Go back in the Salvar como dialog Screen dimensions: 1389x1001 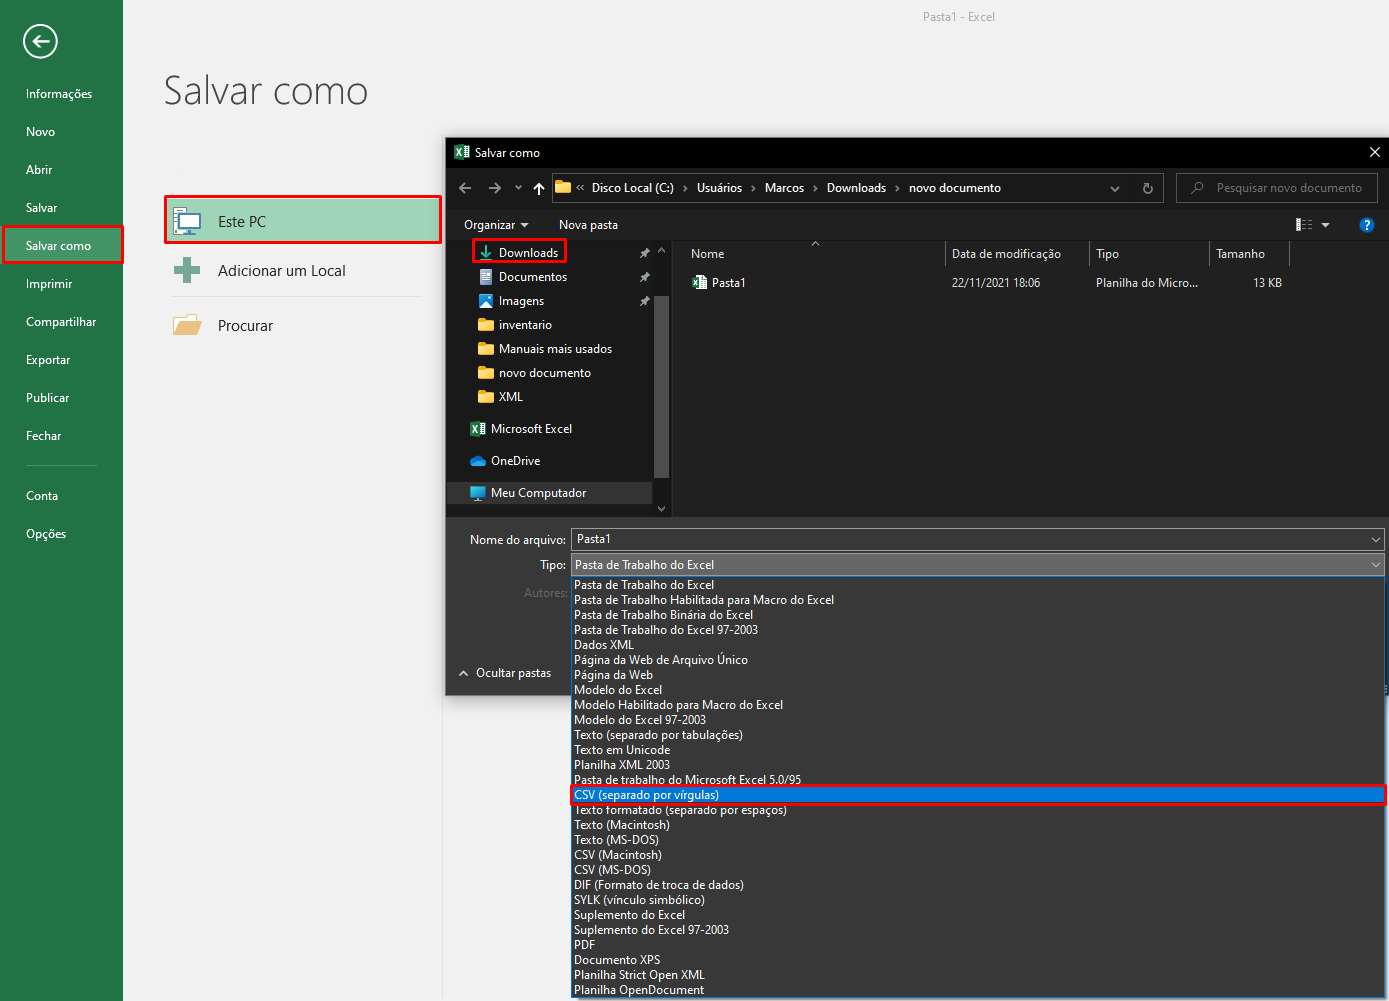(x=465, y=188)
